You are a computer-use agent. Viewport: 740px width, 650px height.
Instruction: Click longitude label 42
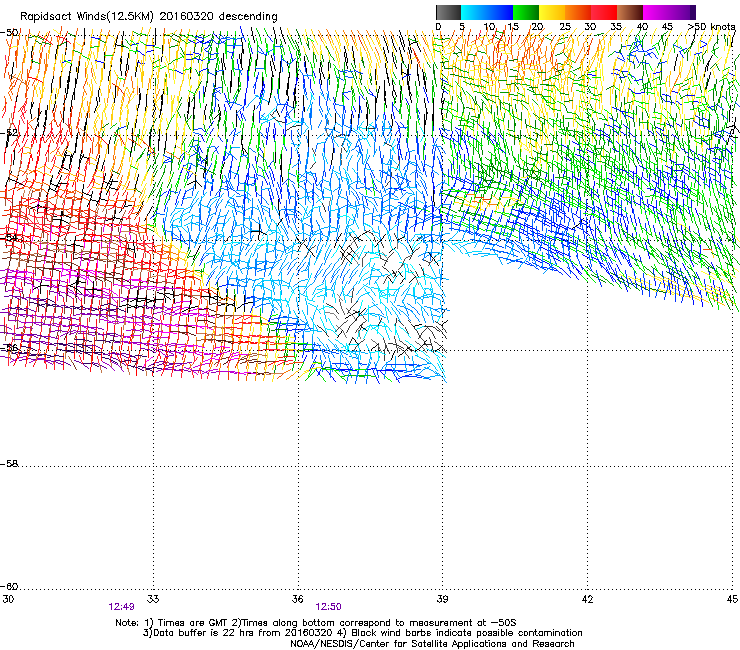587,599
